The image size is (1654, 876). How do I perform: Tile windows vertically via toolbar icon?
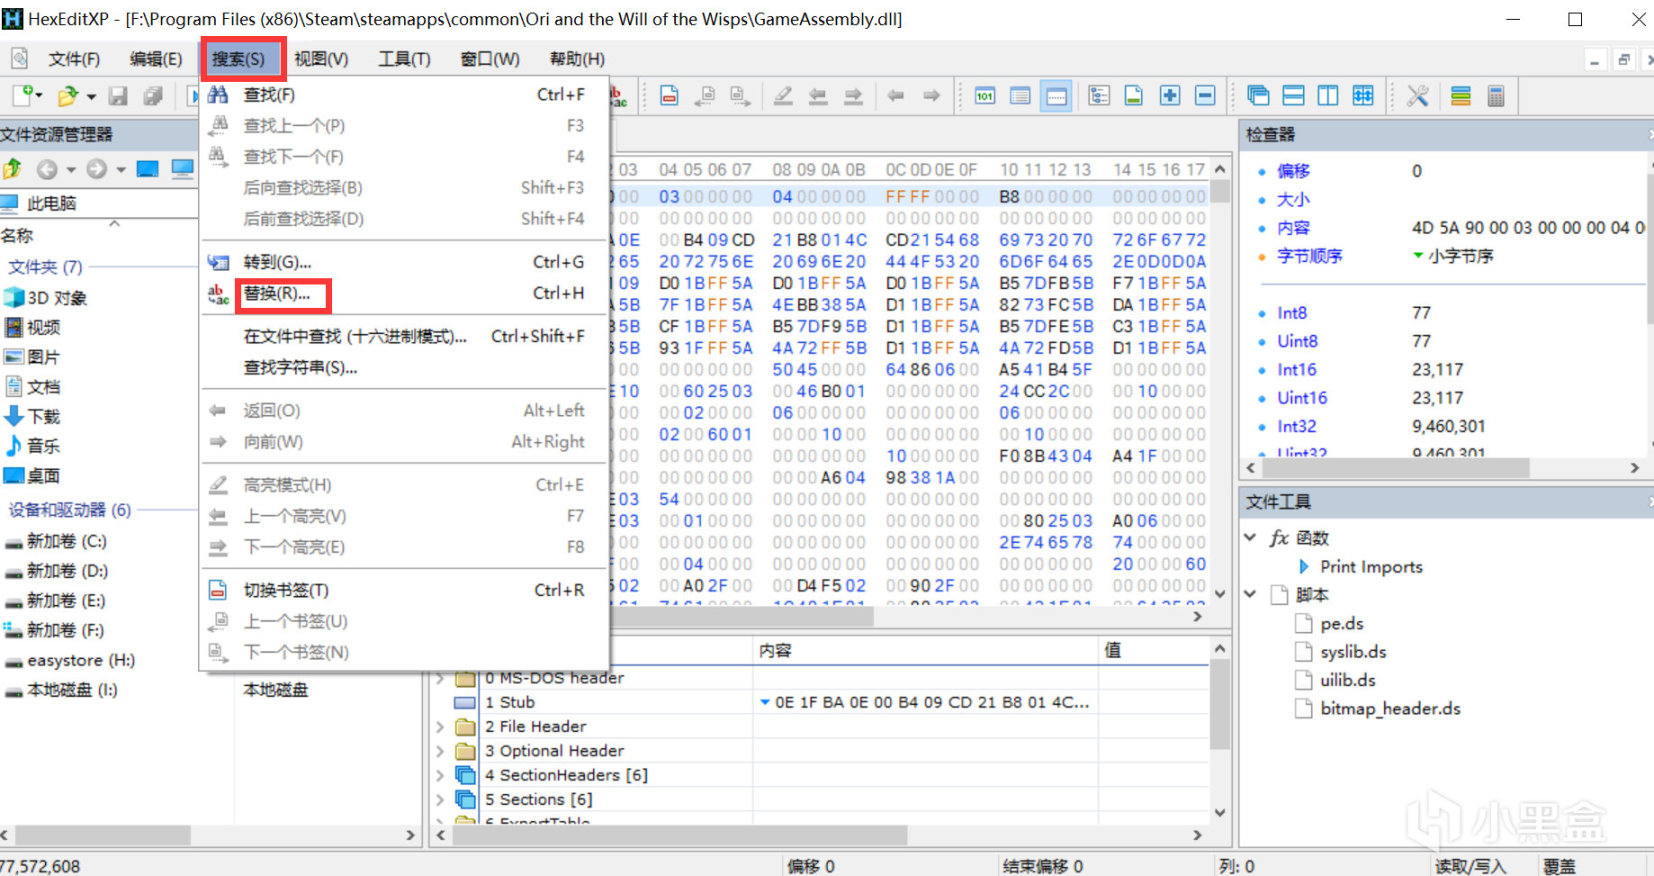click(x=1328, y=96)
